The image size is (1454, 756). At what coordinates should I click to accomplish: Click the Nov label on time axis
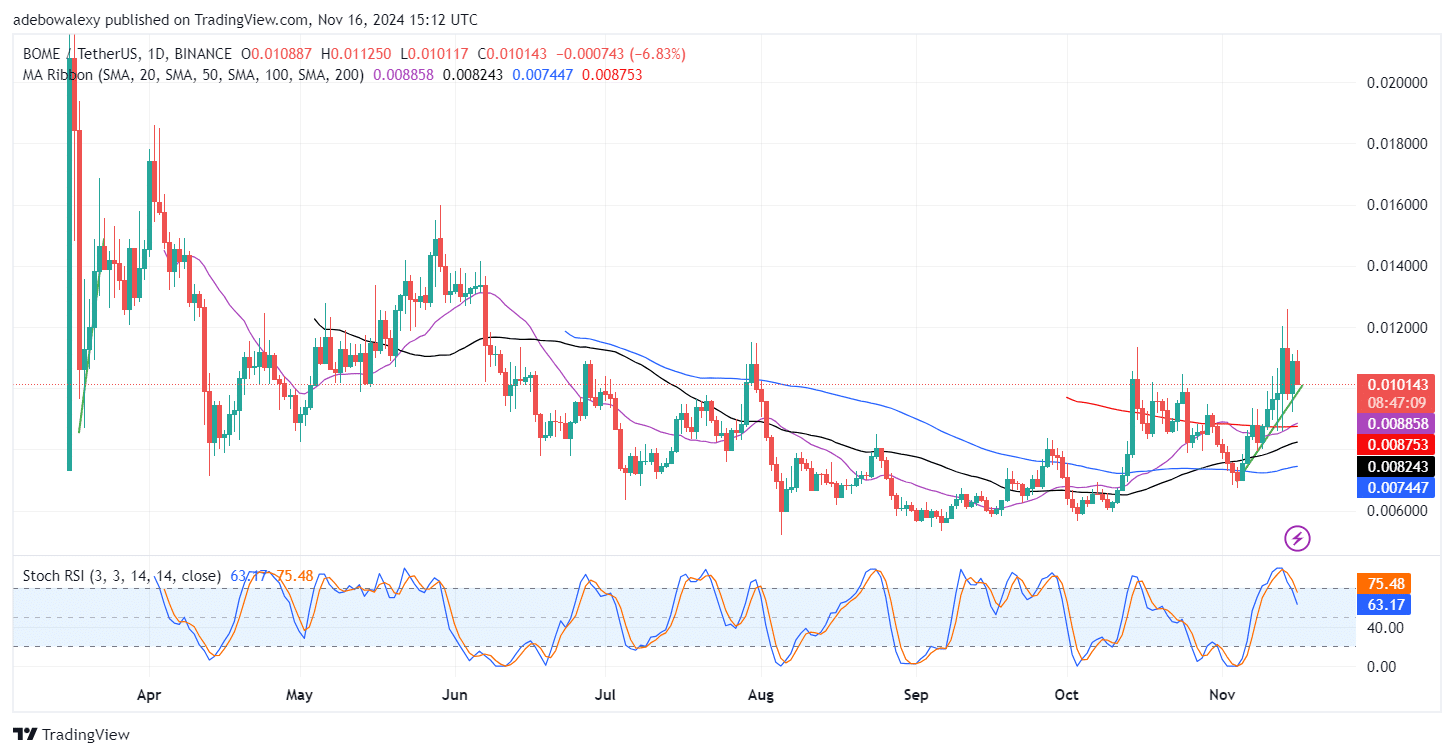[1221, 693]
